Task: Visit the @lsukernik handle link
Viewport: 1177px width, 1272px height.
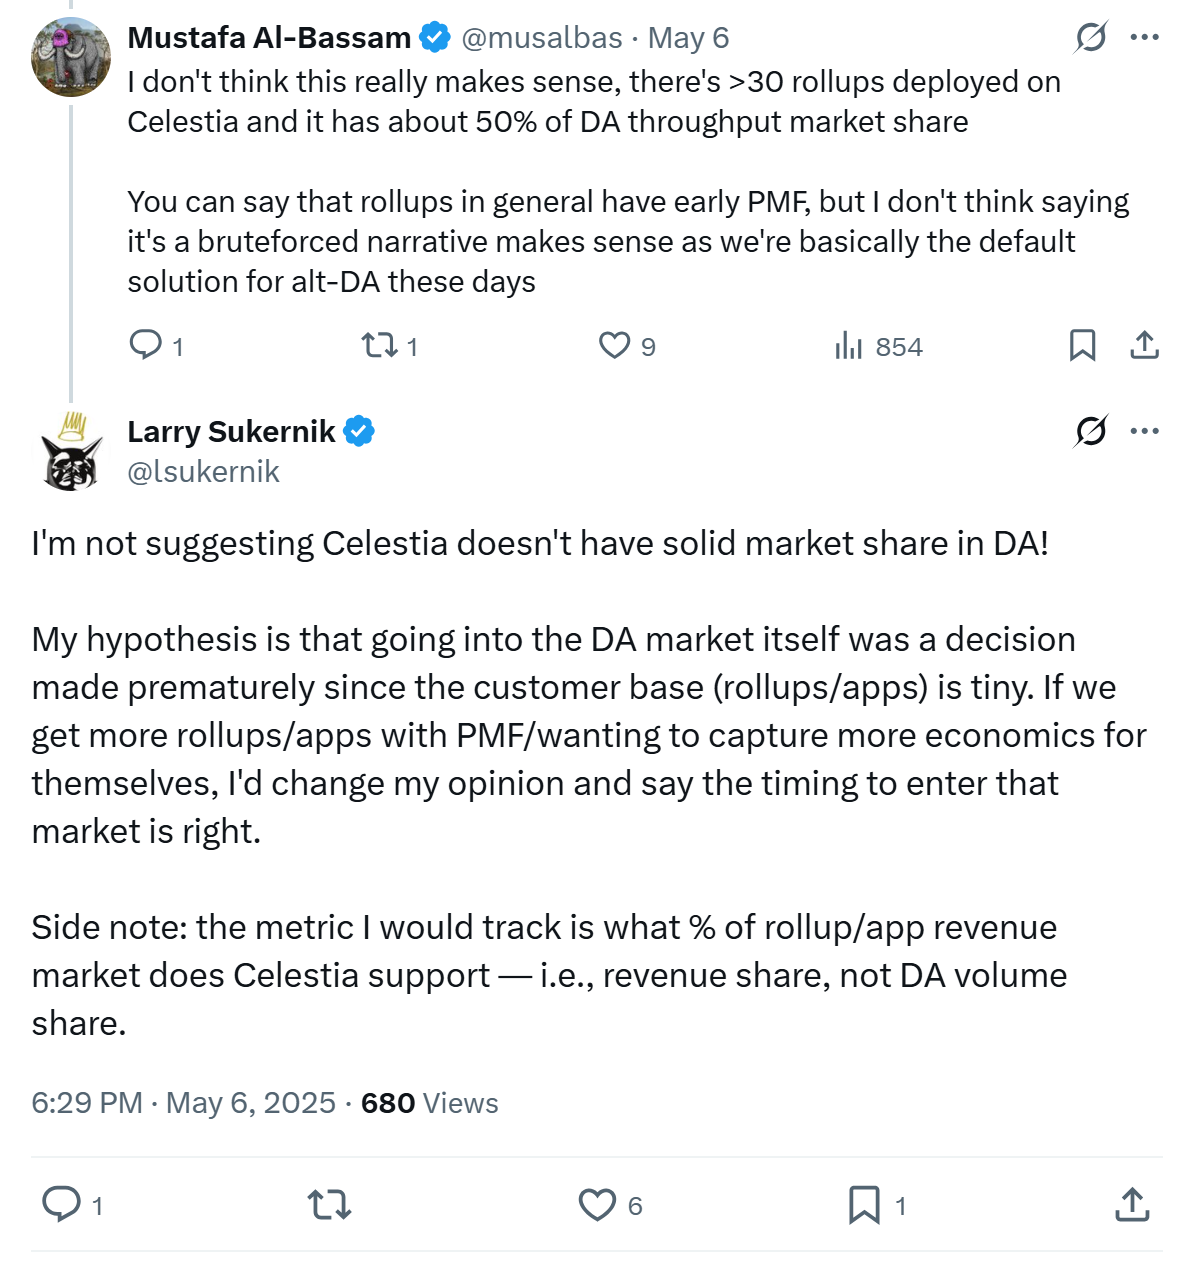Action: coord(204,471)
